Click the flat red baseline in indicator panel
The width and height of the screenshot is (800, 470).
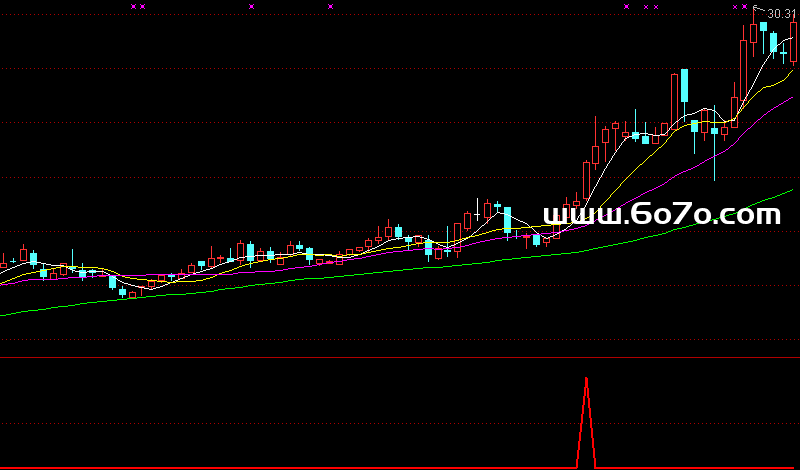point(300,467)
